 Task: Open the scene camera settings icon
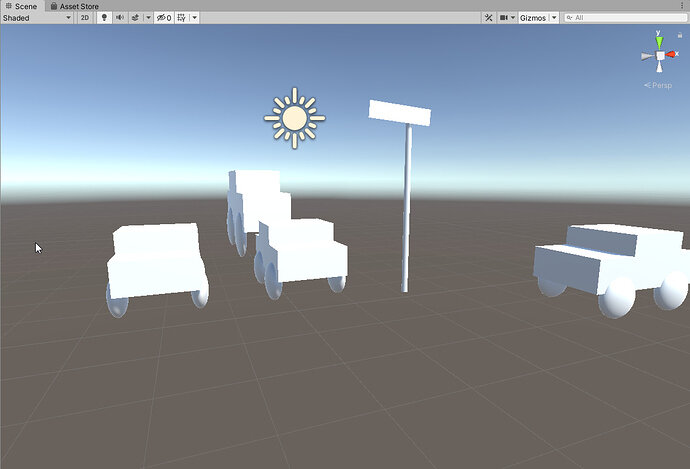point(503,18)
